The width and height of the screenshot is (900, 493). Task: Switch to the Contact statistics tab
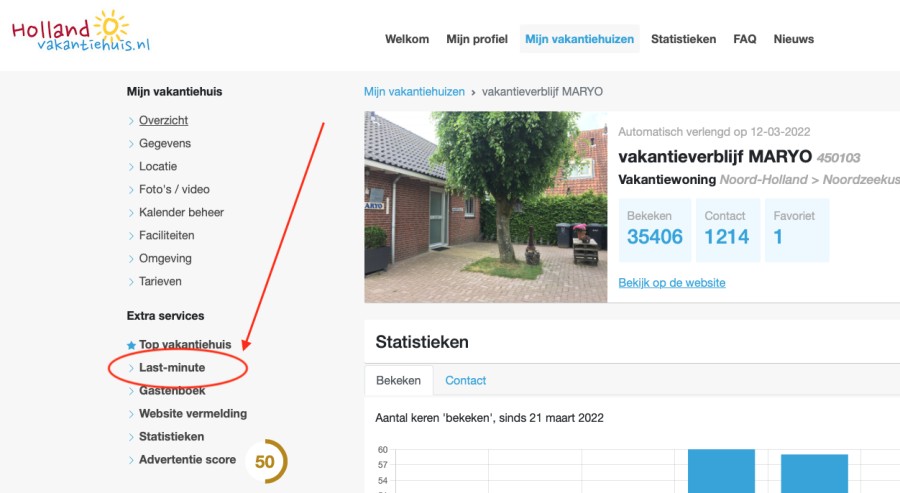(x=465, y=380)
